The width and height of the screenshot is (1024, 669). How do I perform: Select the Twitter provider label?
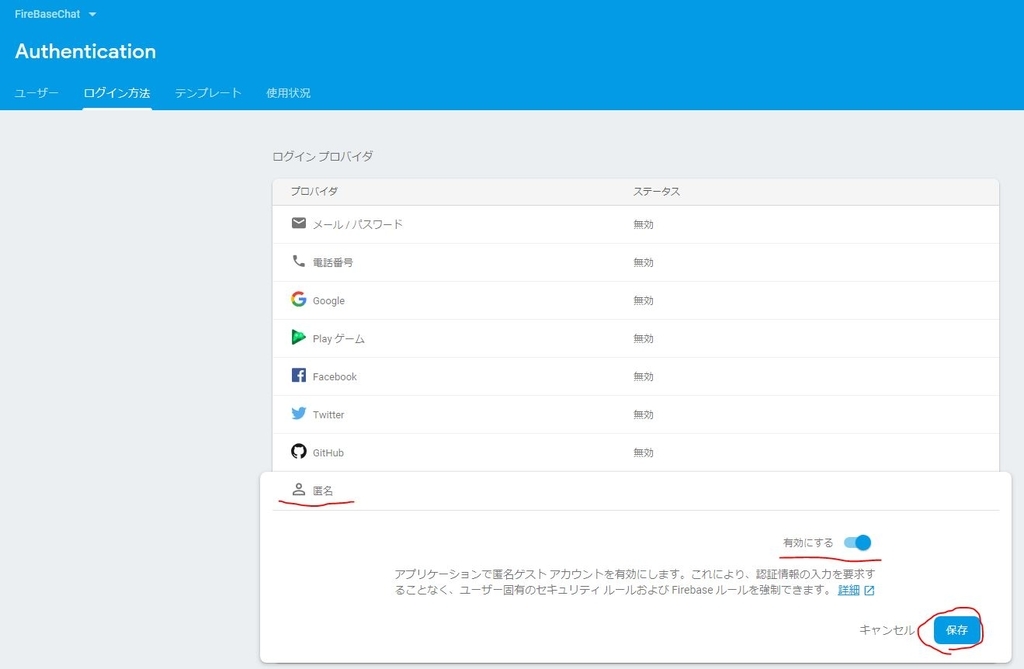pyautogui.click(x=328, y=414)
